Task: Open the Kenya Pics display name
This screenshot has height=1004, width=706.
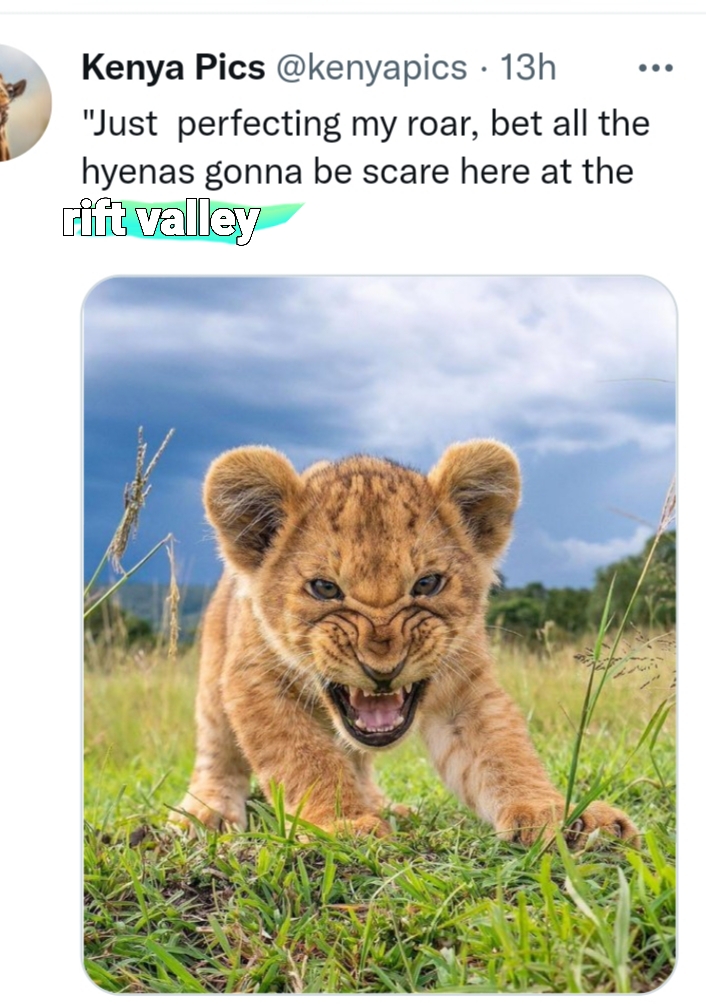Action: pos(173,67)
